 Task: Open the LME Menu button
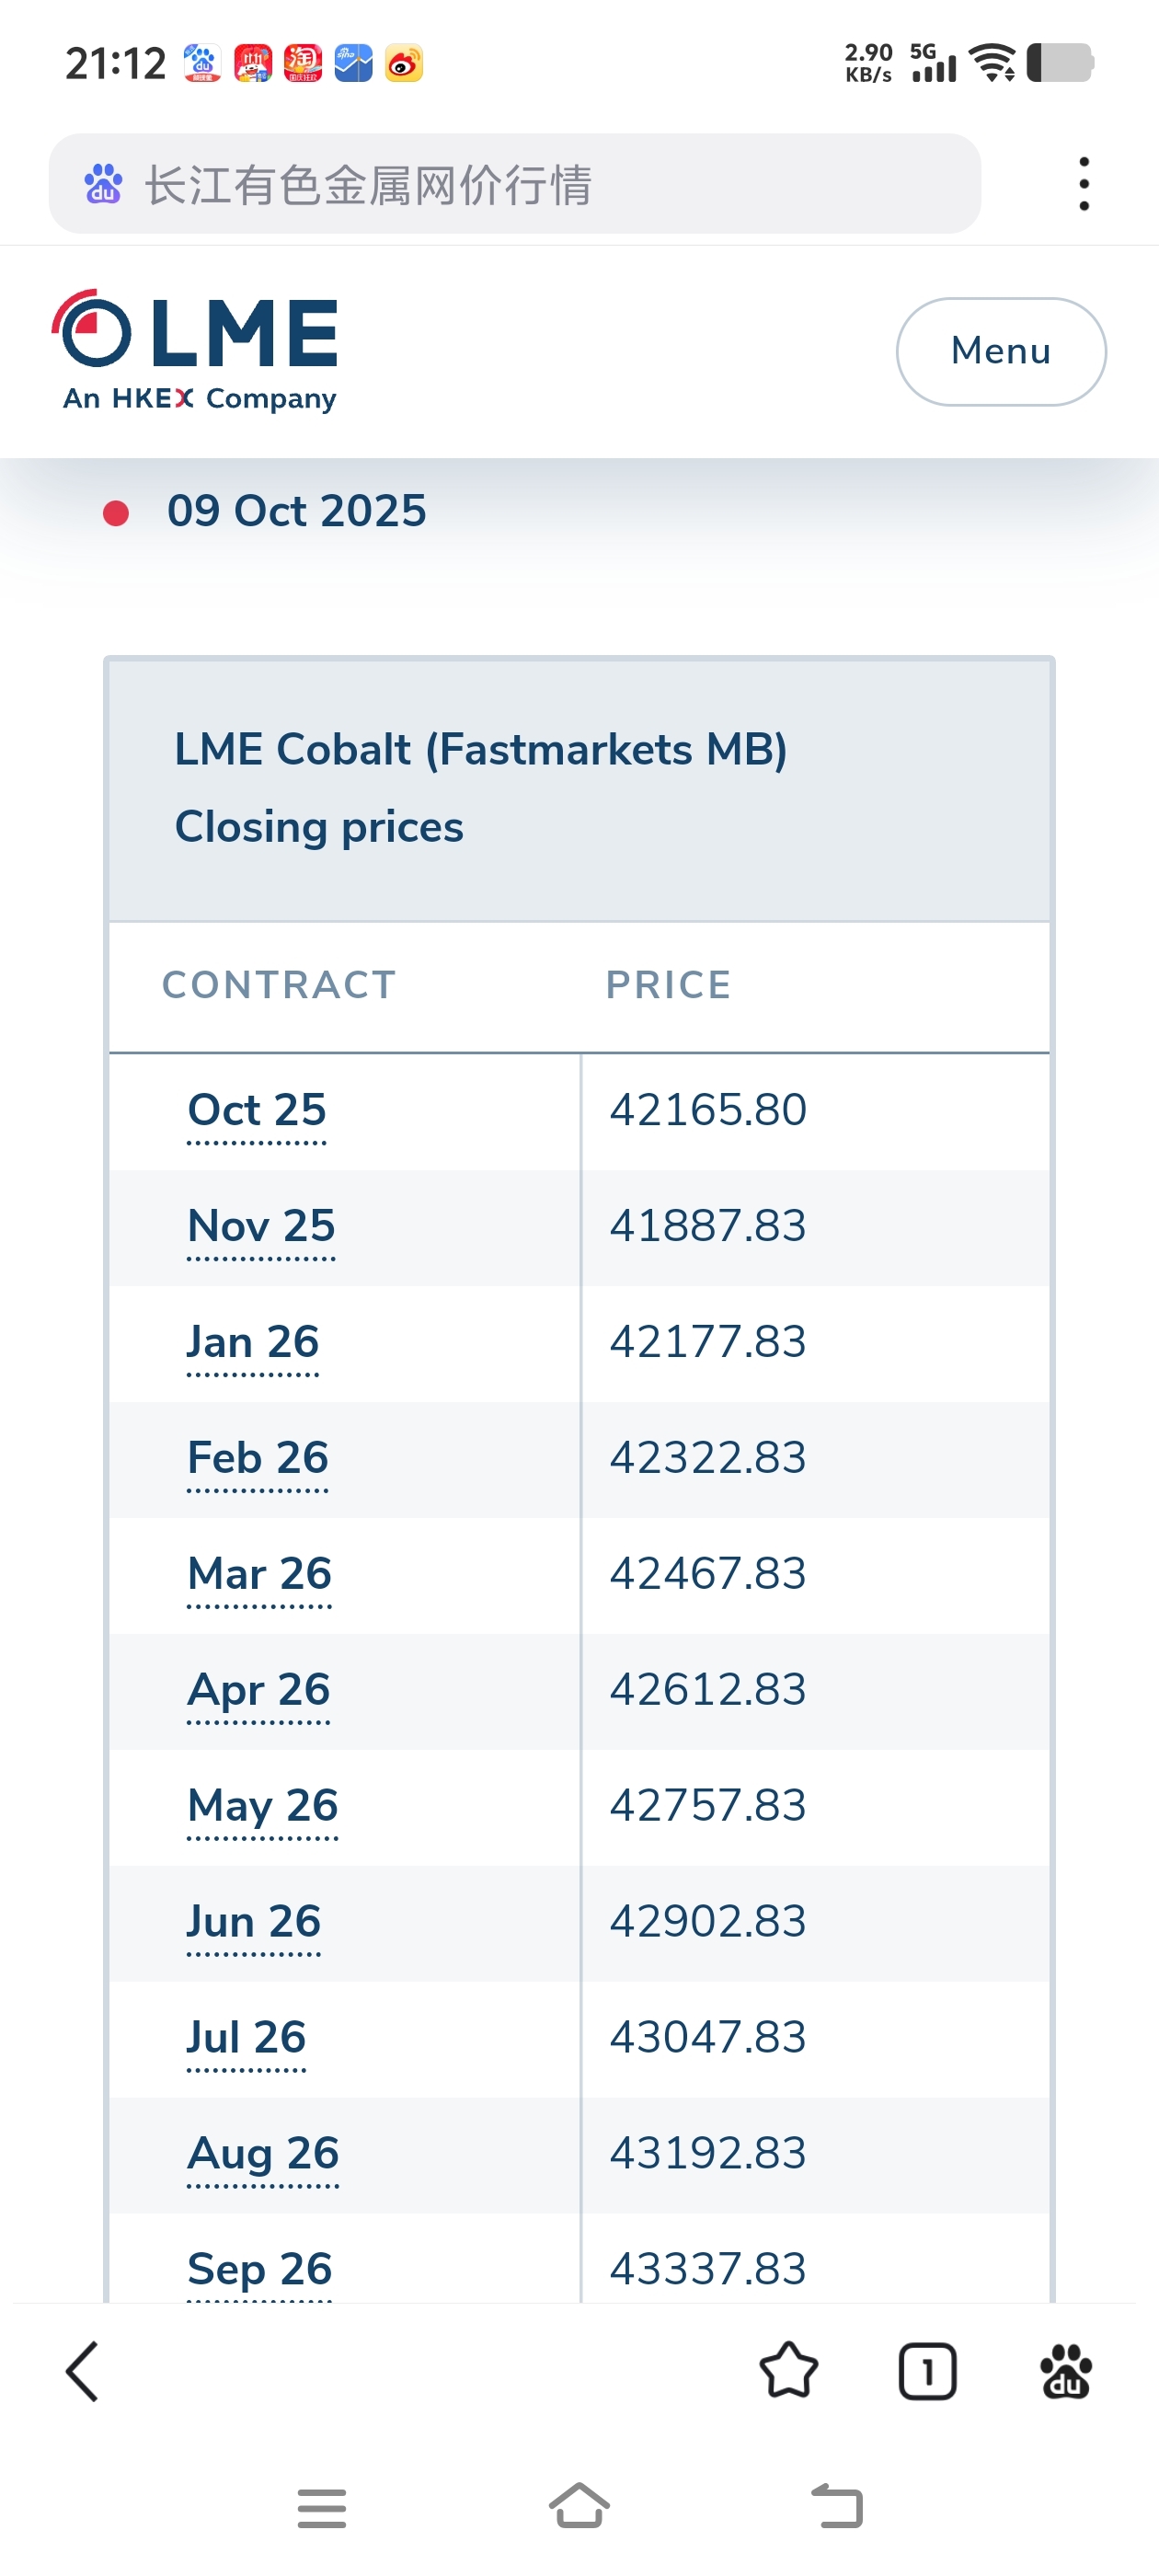pos(1000,351)
